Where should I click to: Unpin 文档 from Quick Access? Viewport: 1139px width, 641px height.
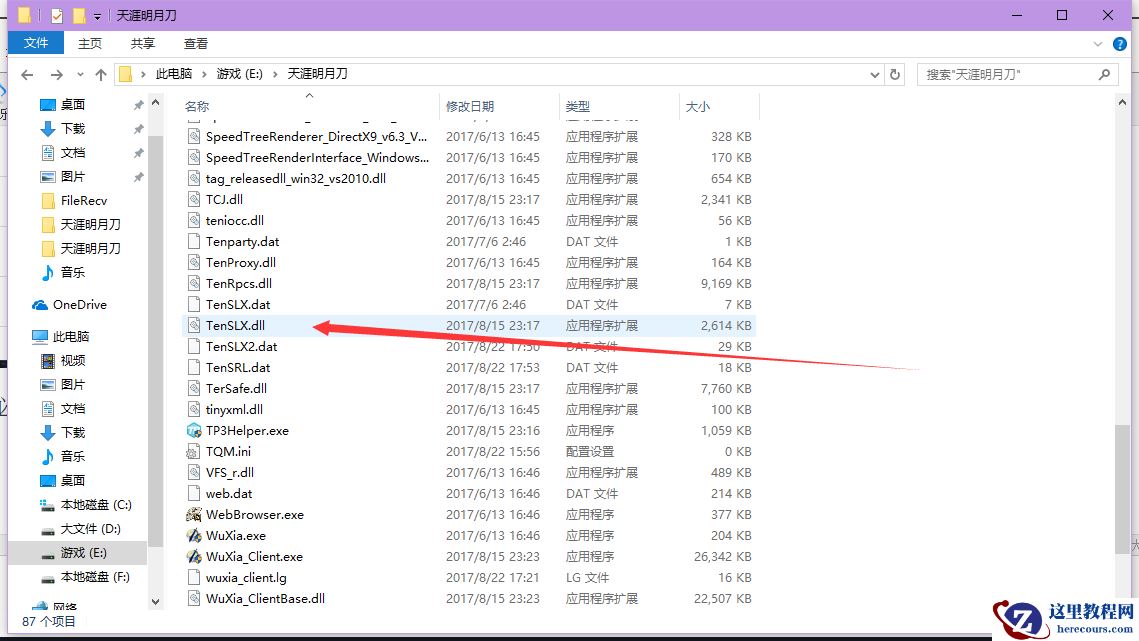tap(141, 152)
